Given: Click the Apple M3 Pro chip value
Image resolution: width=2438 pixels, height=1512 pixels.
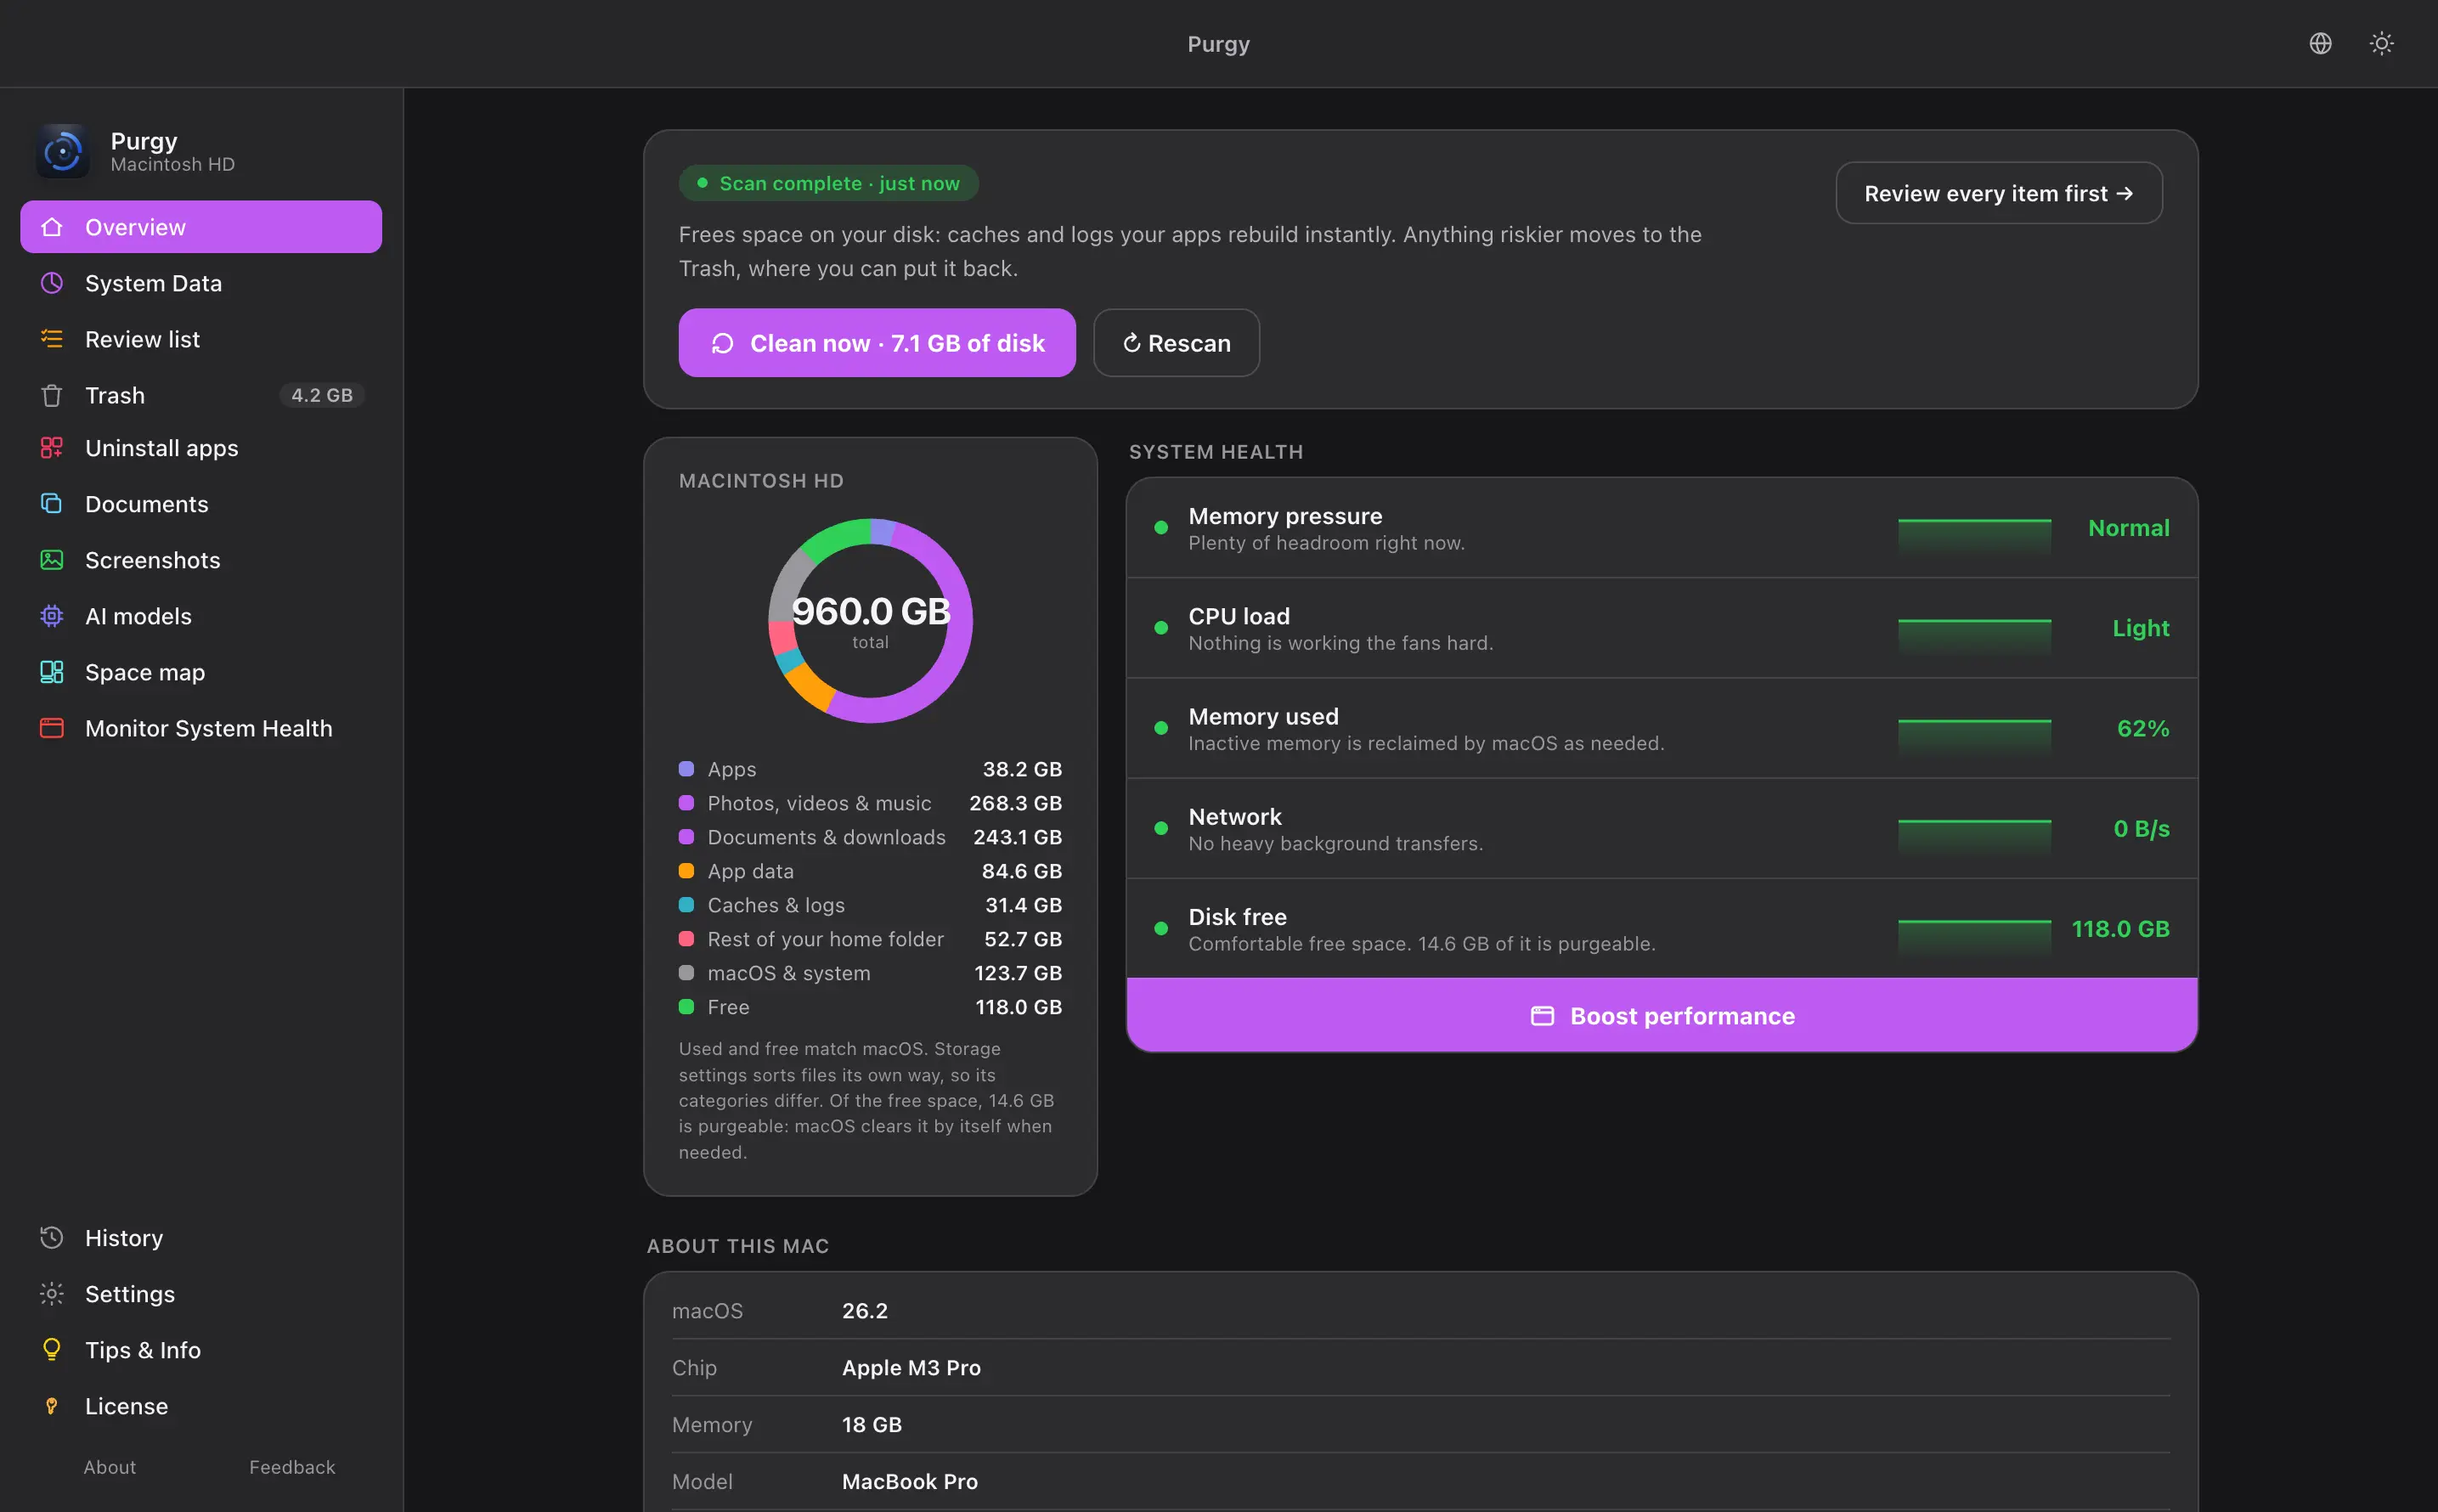Looking at the screenshot, I should (x=911, y=1367).
